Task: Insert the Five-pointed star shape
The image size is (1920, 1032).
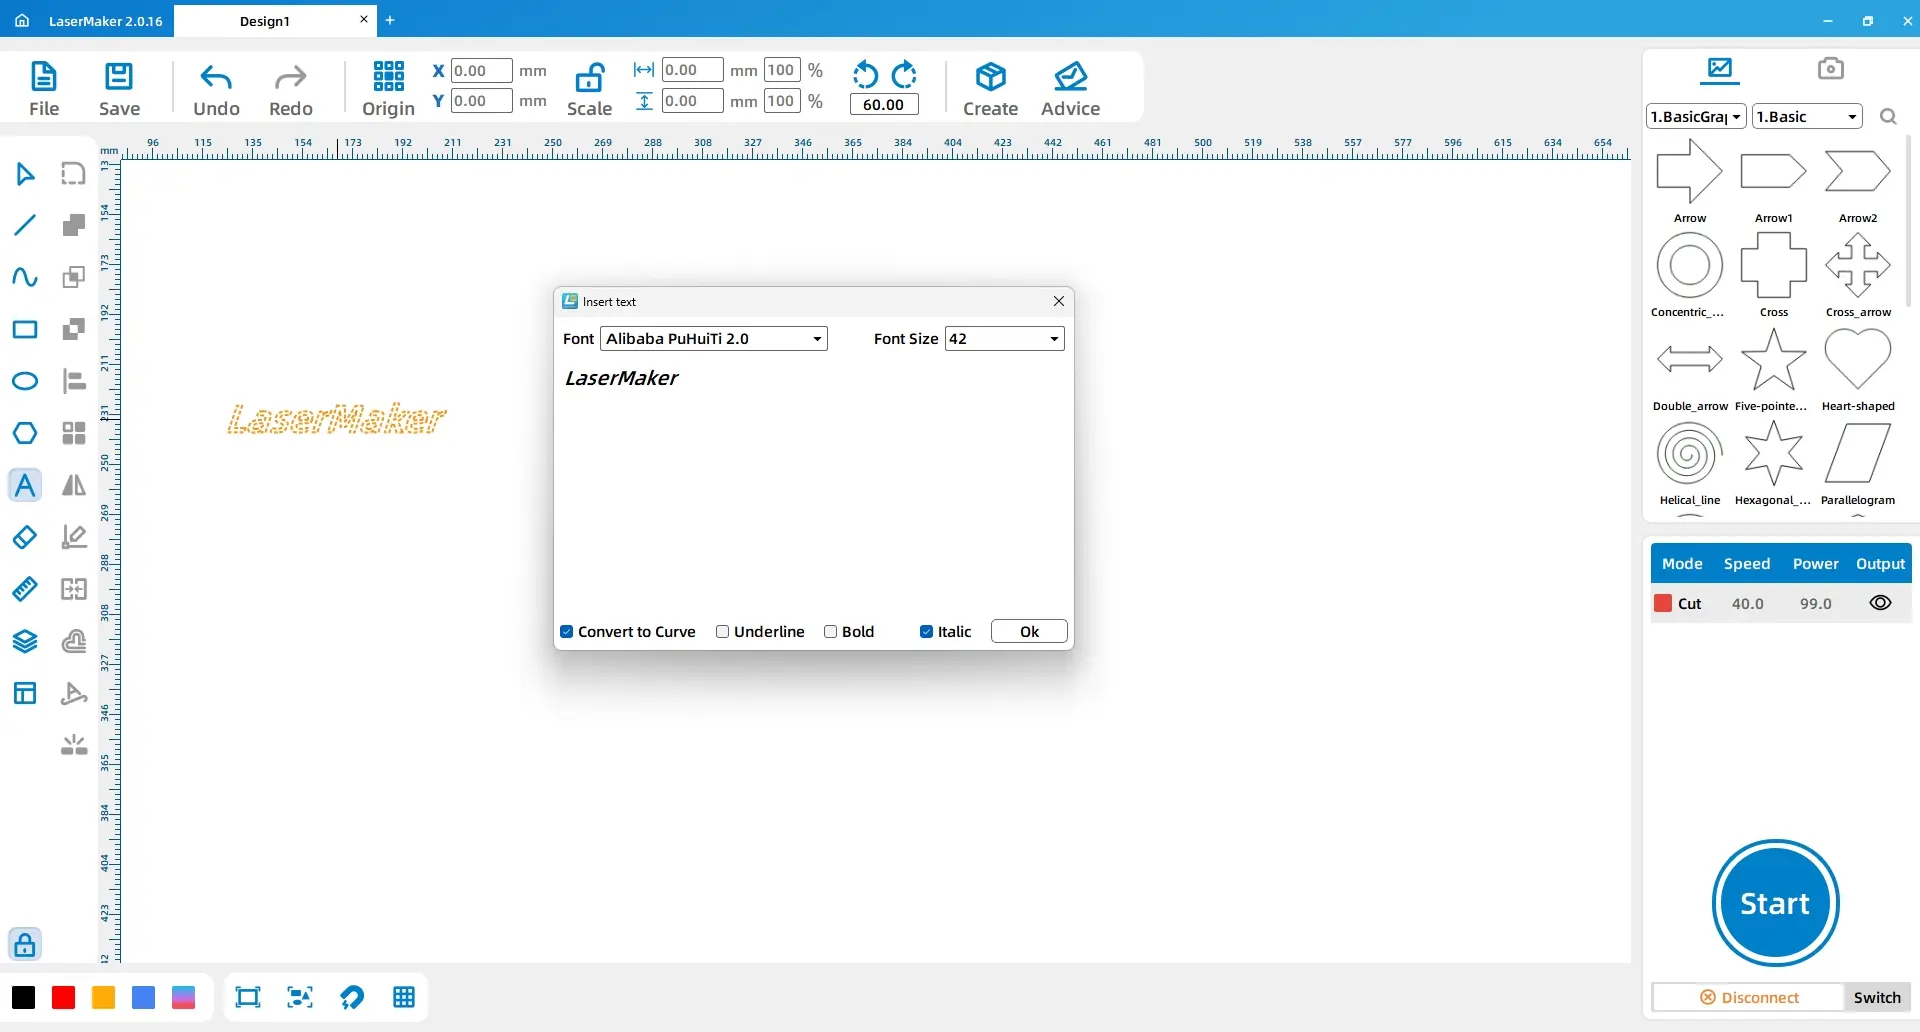Action: click(1773, 370)
